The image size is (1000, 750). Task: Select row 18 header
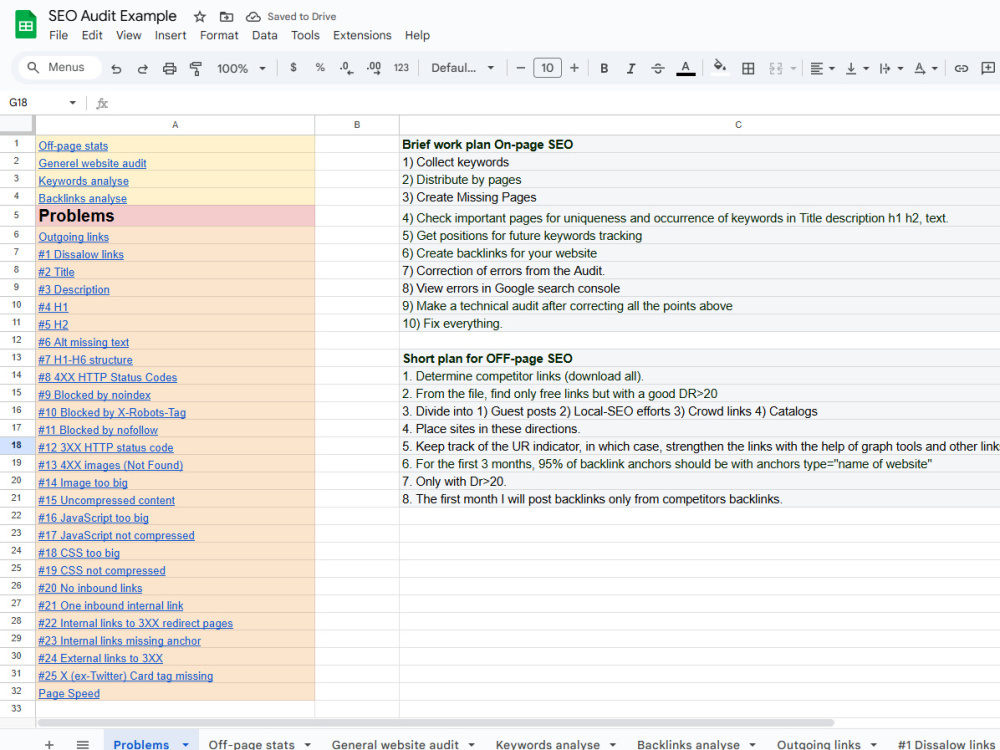pos(17,445)
